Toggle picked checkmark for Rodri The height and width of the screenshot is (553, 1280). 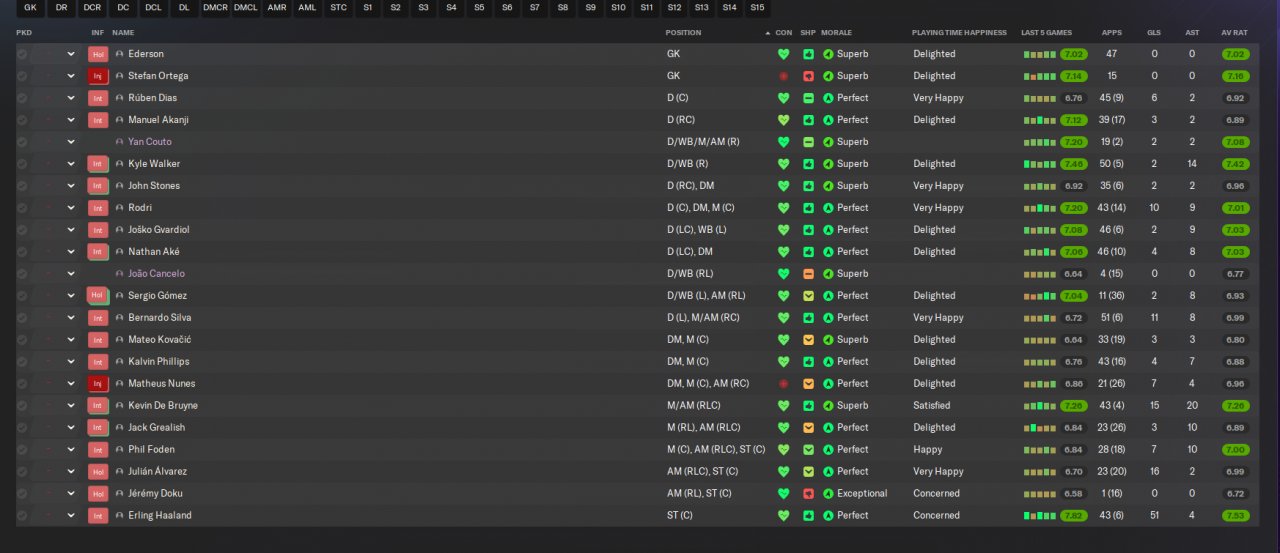point(22,208)
